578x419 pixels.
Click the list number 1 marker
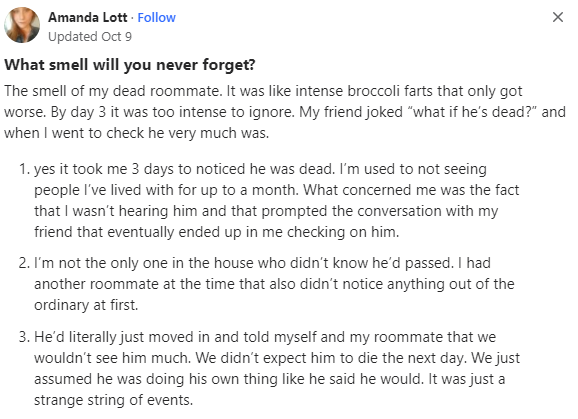pyautogui.click(x=24, y=169)
